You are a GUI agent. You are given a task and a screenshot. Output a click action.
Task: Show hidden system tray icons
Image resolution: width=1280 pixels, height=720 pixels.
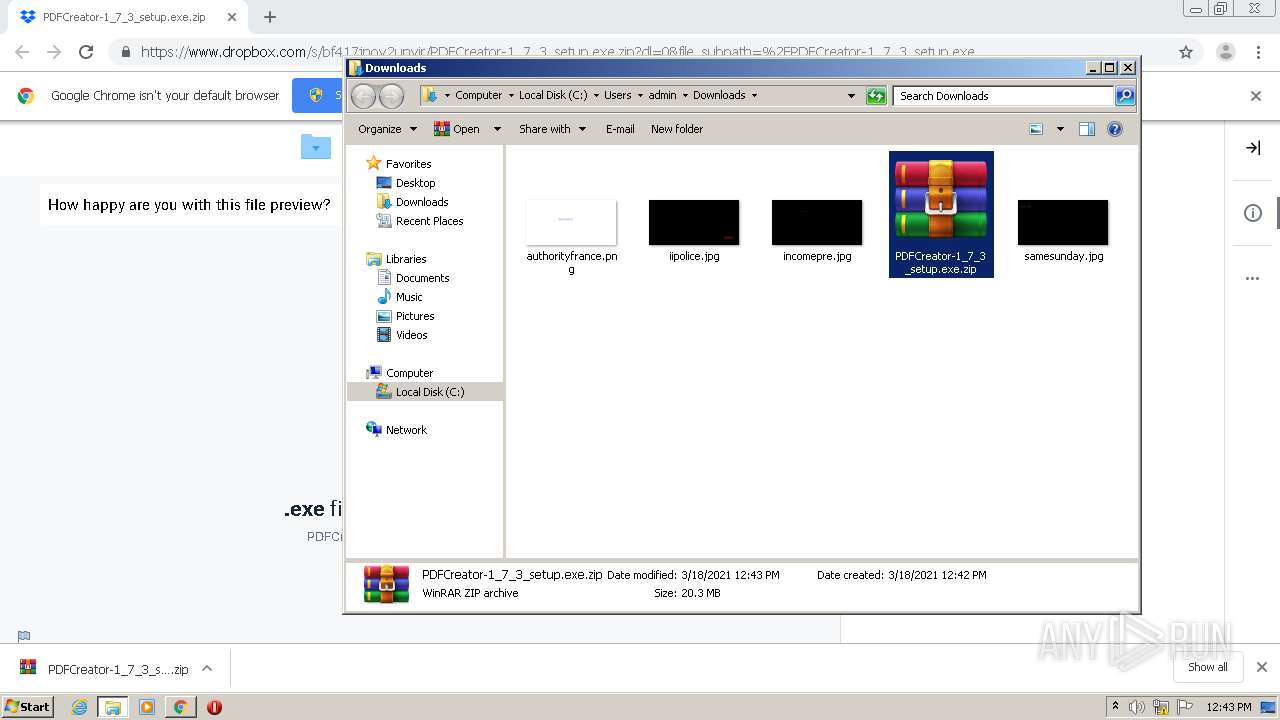point(1115,707)
